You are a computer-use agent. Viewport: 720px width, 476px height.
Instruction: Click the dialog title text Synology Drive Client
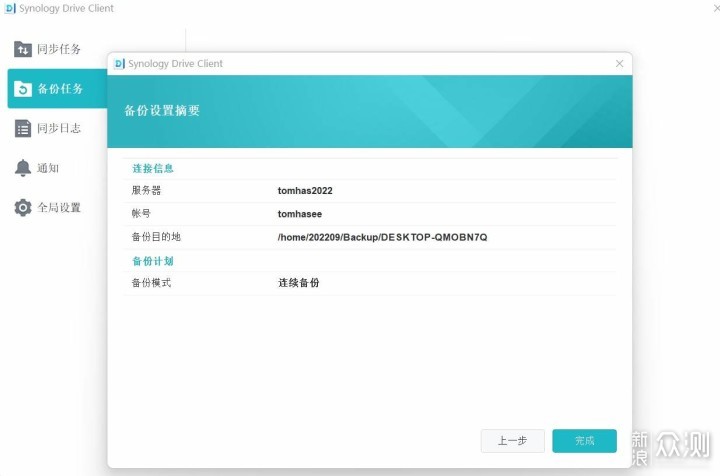175,63
